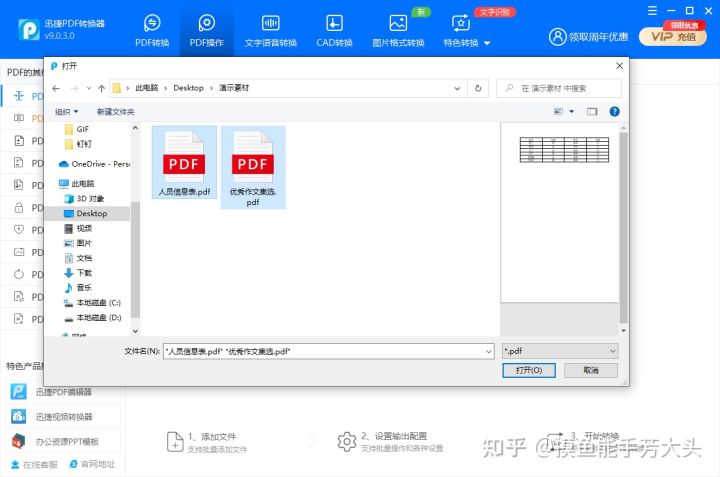Click the lock icon in sidebar
The width and height of the screenshot is (720, 477).
tap(19, 208)
